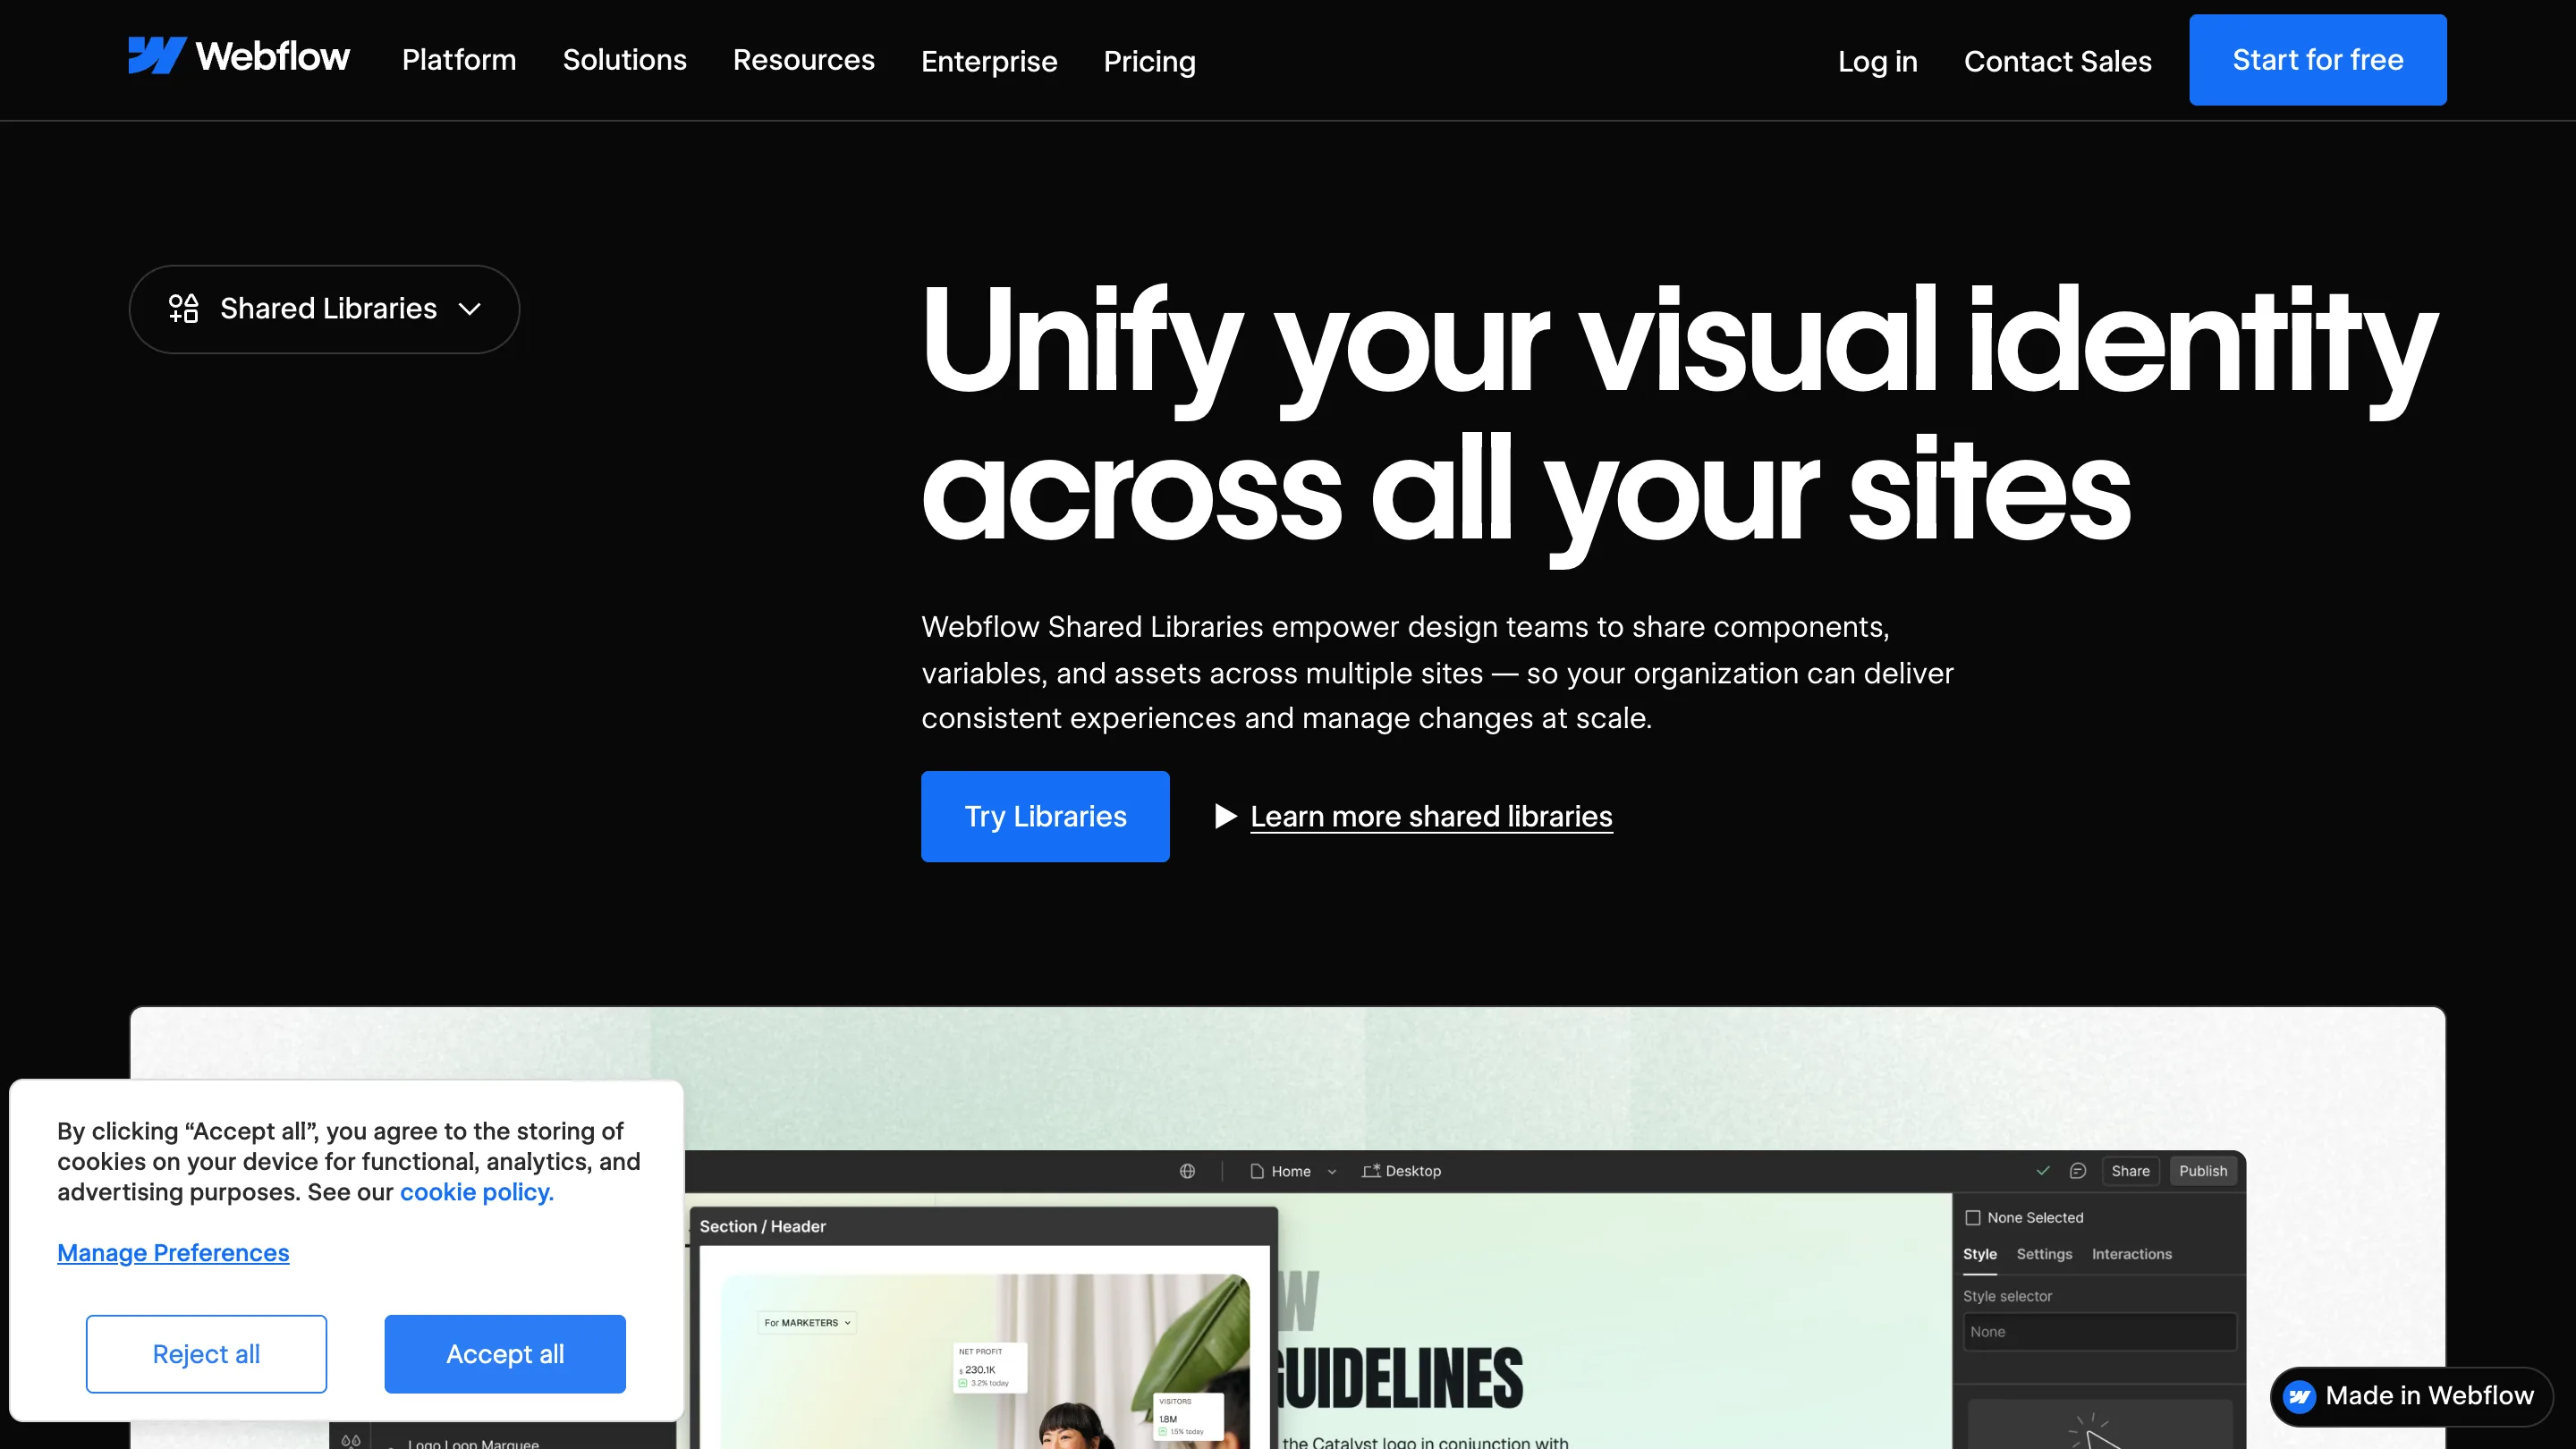Click Log in

(1878, 61)
